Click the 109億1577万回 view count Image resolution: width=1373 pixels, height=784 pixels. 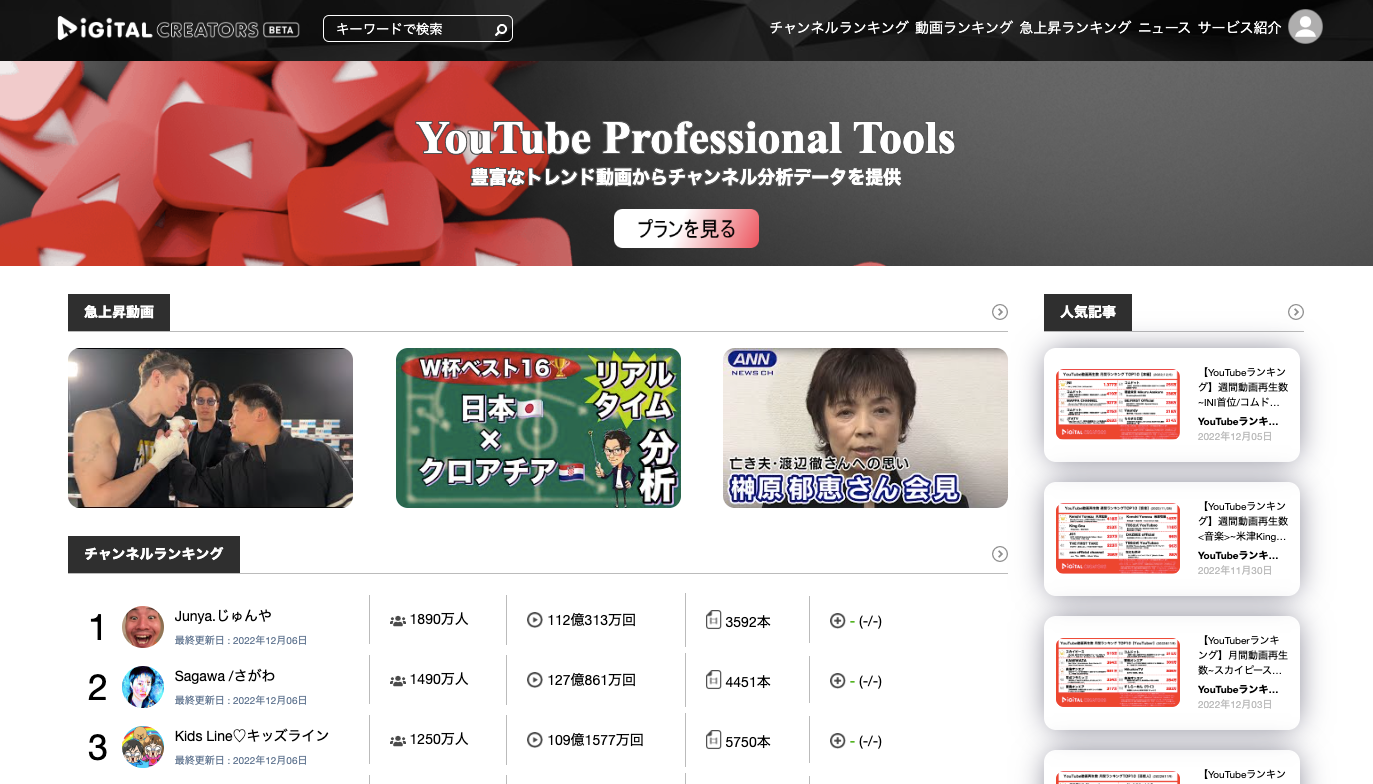(x=596, y=740)
